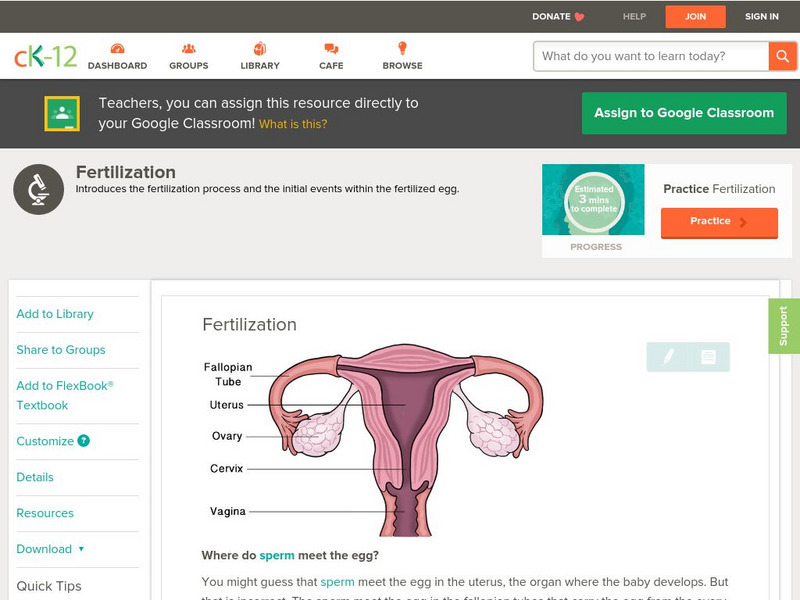Click the HELP link in top bar

click(634, 17)
